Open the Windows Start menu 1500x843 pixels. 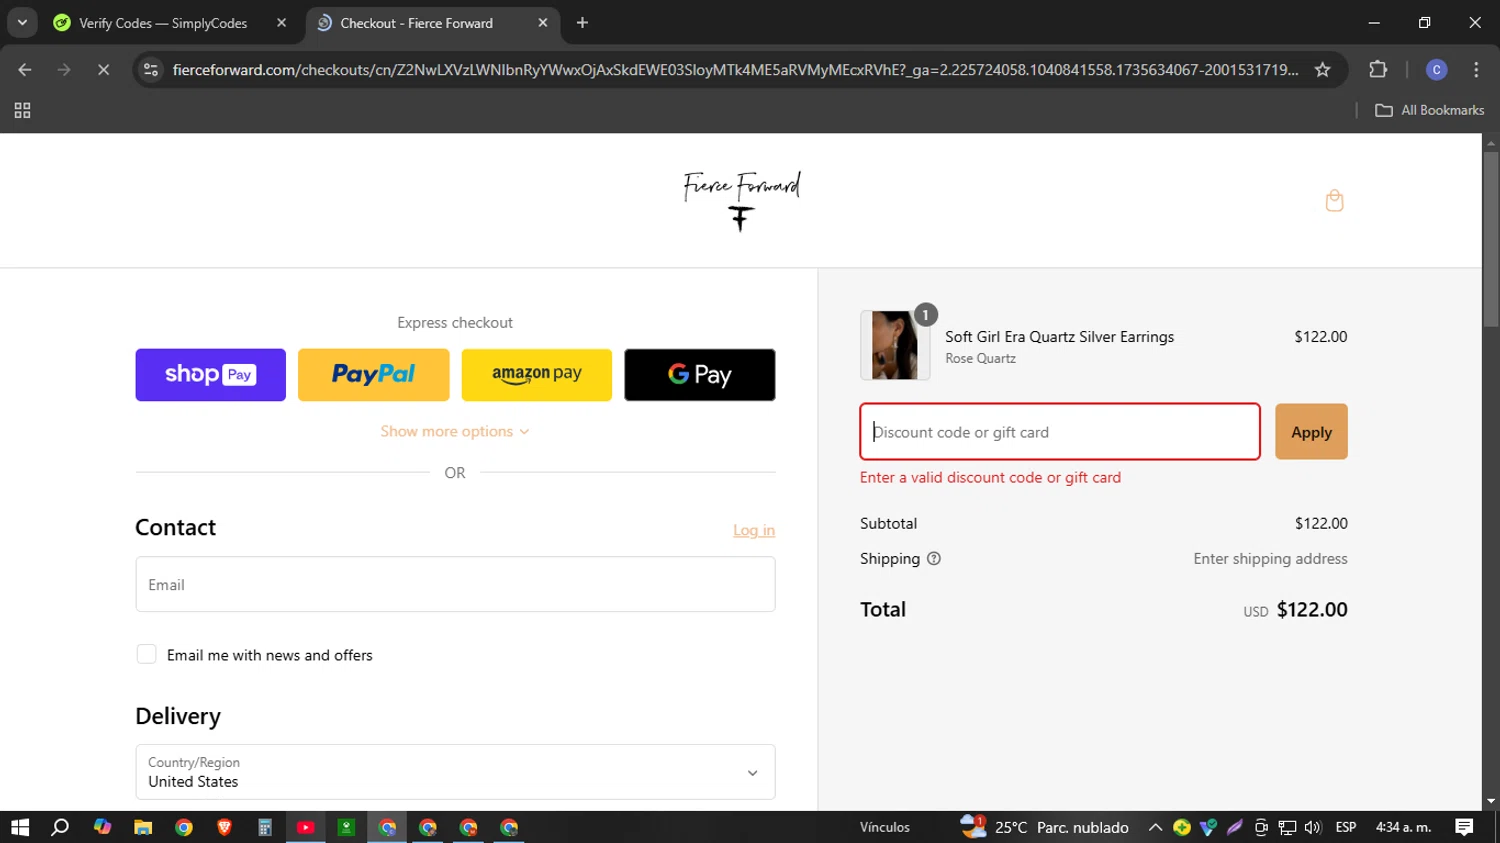tap(20, 827)
